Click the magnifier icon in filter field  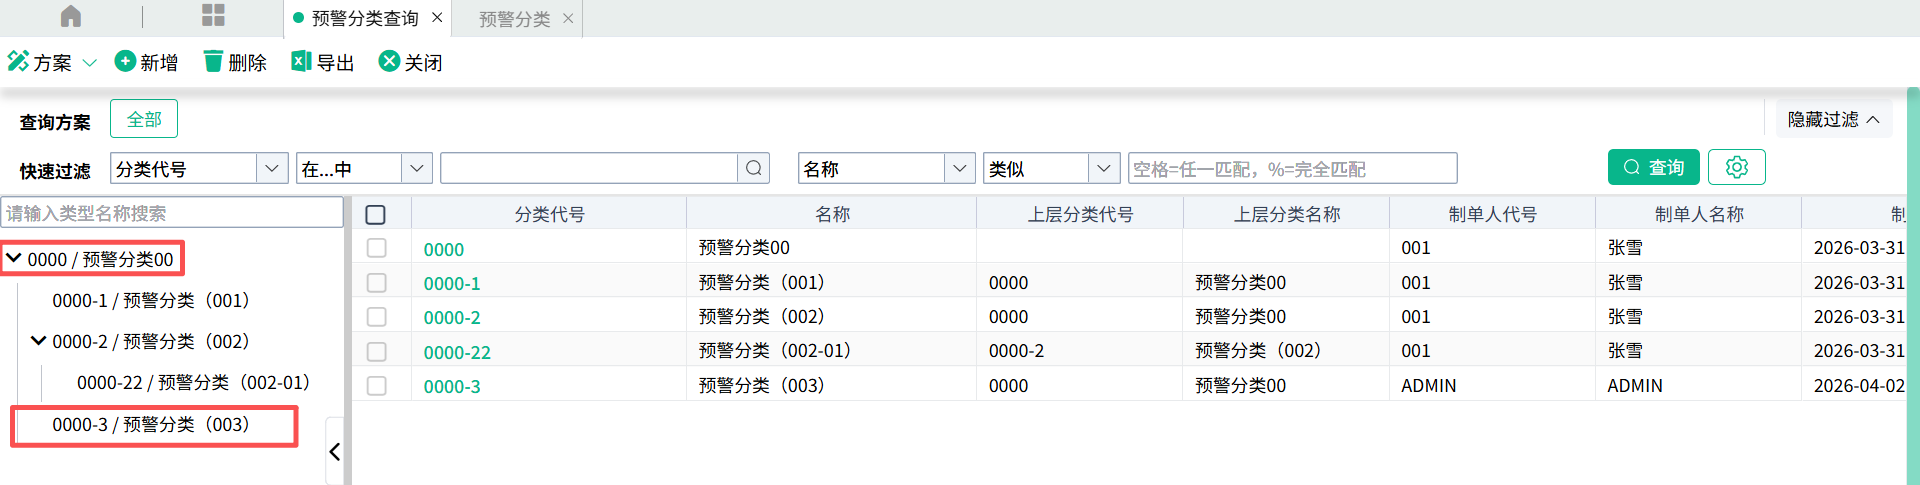click(754, 168)
